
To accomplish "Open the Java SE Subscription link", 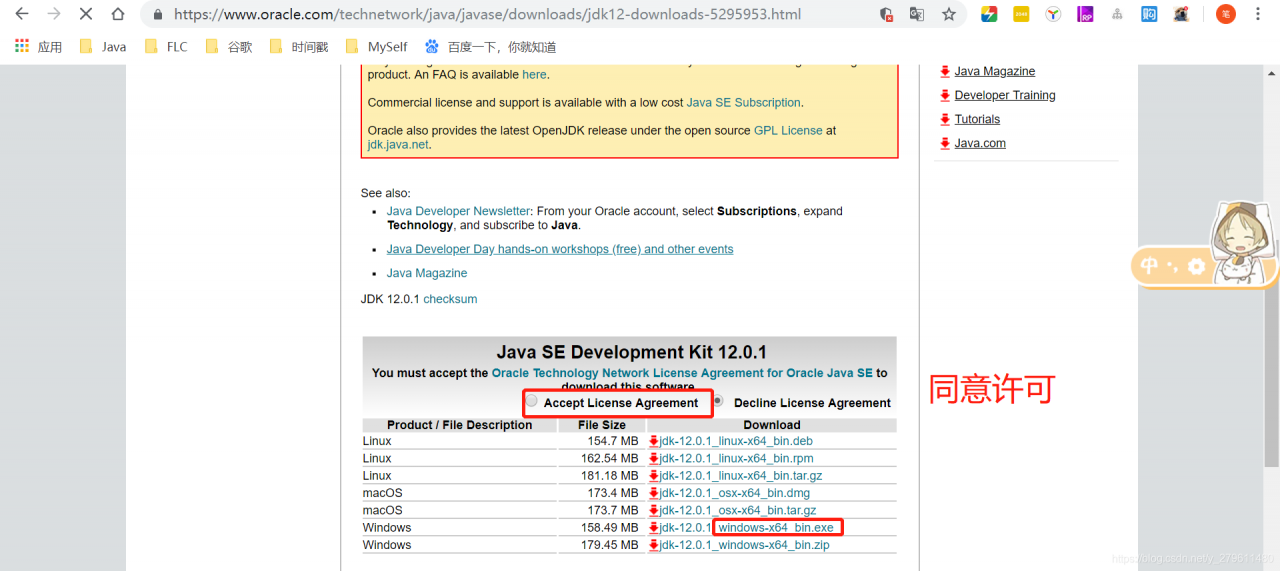I will [x=743, y=102].
